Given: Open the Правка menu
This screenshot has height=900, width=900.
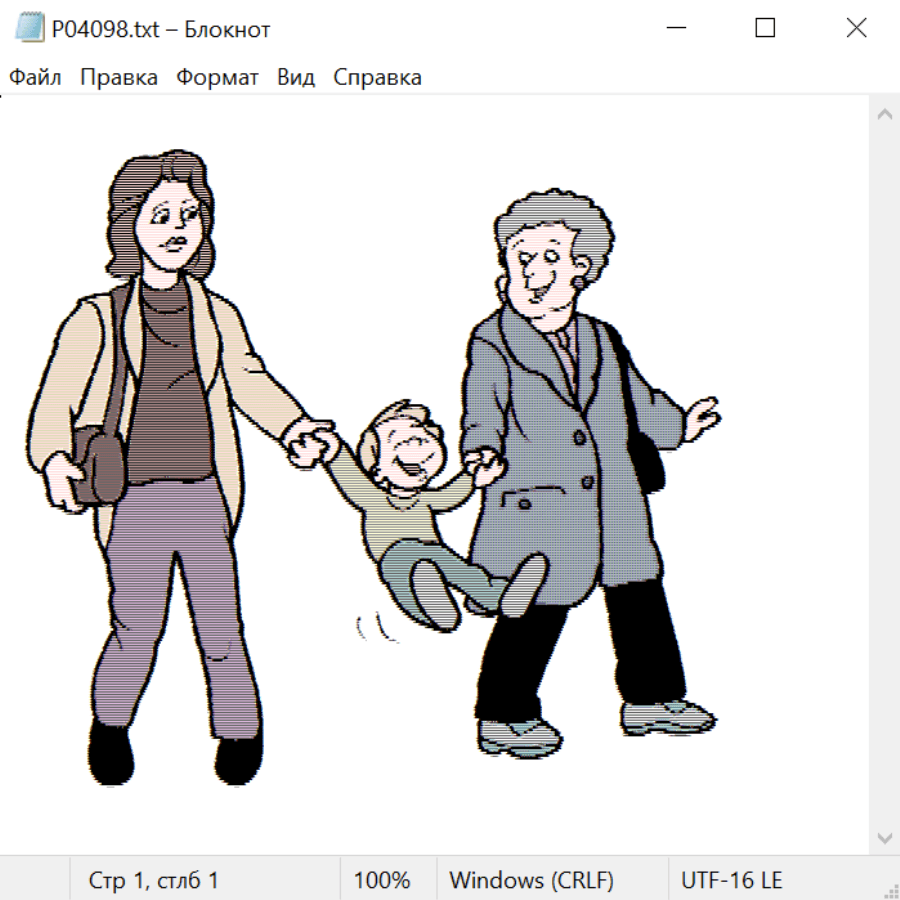Looking at the screenshot, I should click(119, 78).
